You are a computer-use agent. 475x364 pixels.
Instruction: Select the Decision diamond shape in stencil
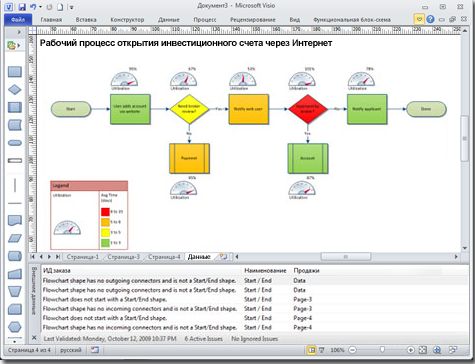[x=15, y=89]
